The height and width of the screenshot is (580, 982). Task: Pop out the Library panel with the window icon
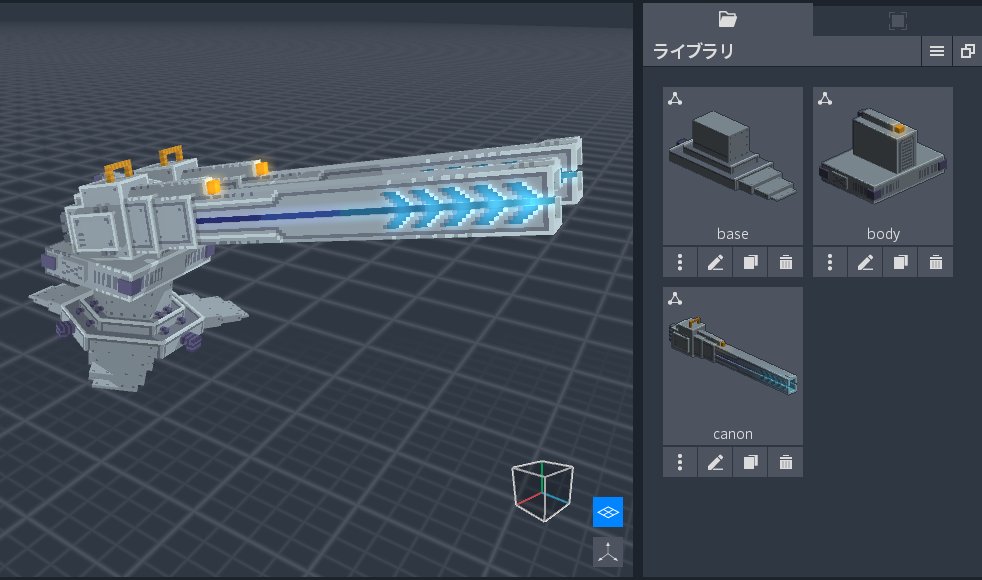966,50
